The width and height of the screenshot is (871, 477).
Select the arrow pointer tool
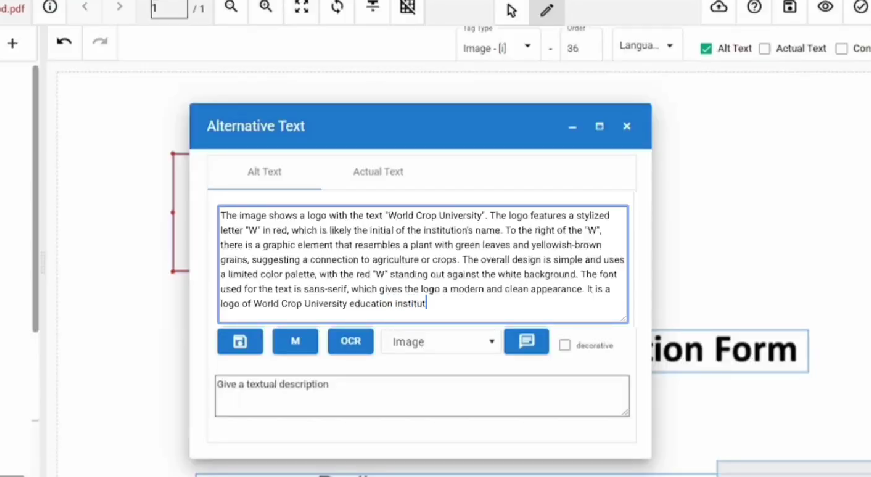[x=512, y=11]
